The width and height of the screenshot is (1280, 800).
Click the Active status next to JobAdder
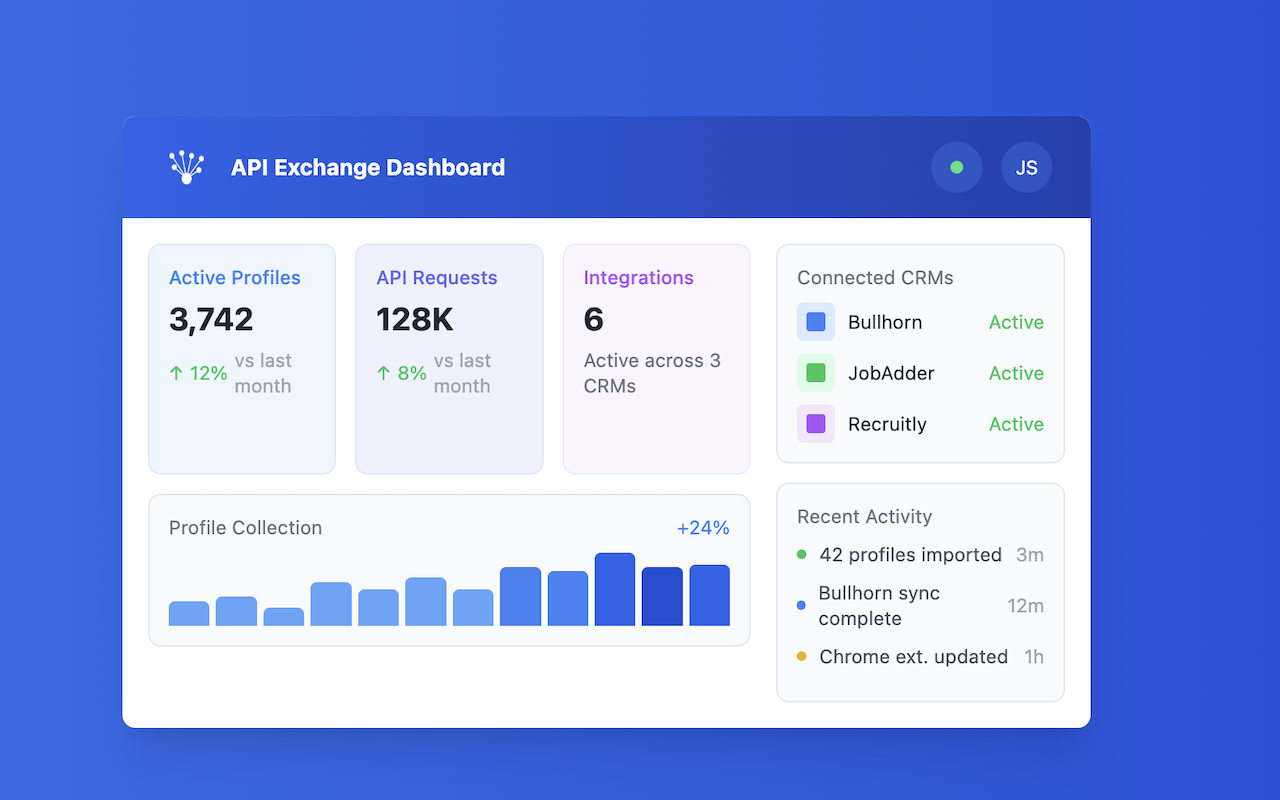pyautogui.click(x=1016, y=373)
